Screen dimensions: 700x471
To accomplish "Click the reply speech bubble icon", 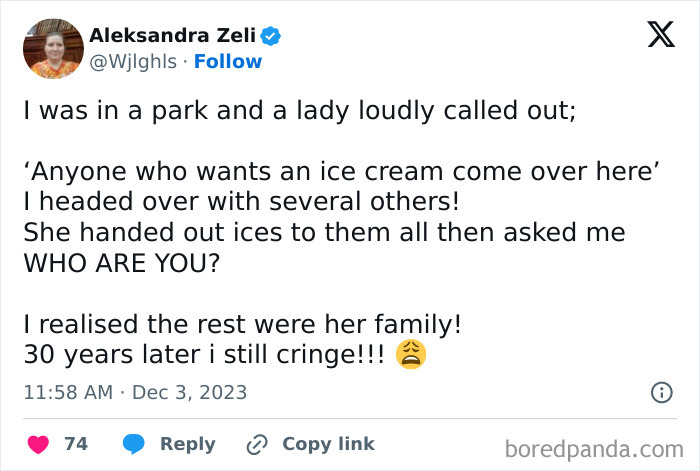I will pyautogui.click(x=135, y=444).
